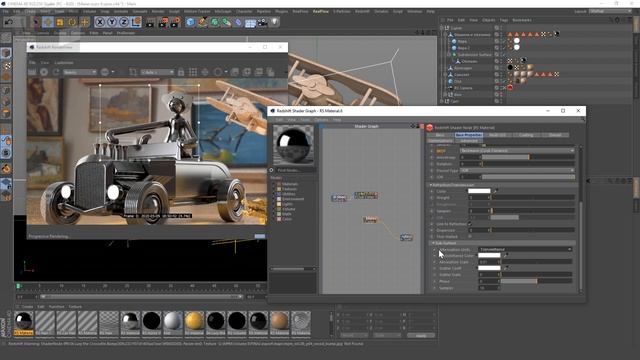
Task: Click Render View clapperboard icon
Action: coord(151,22)
